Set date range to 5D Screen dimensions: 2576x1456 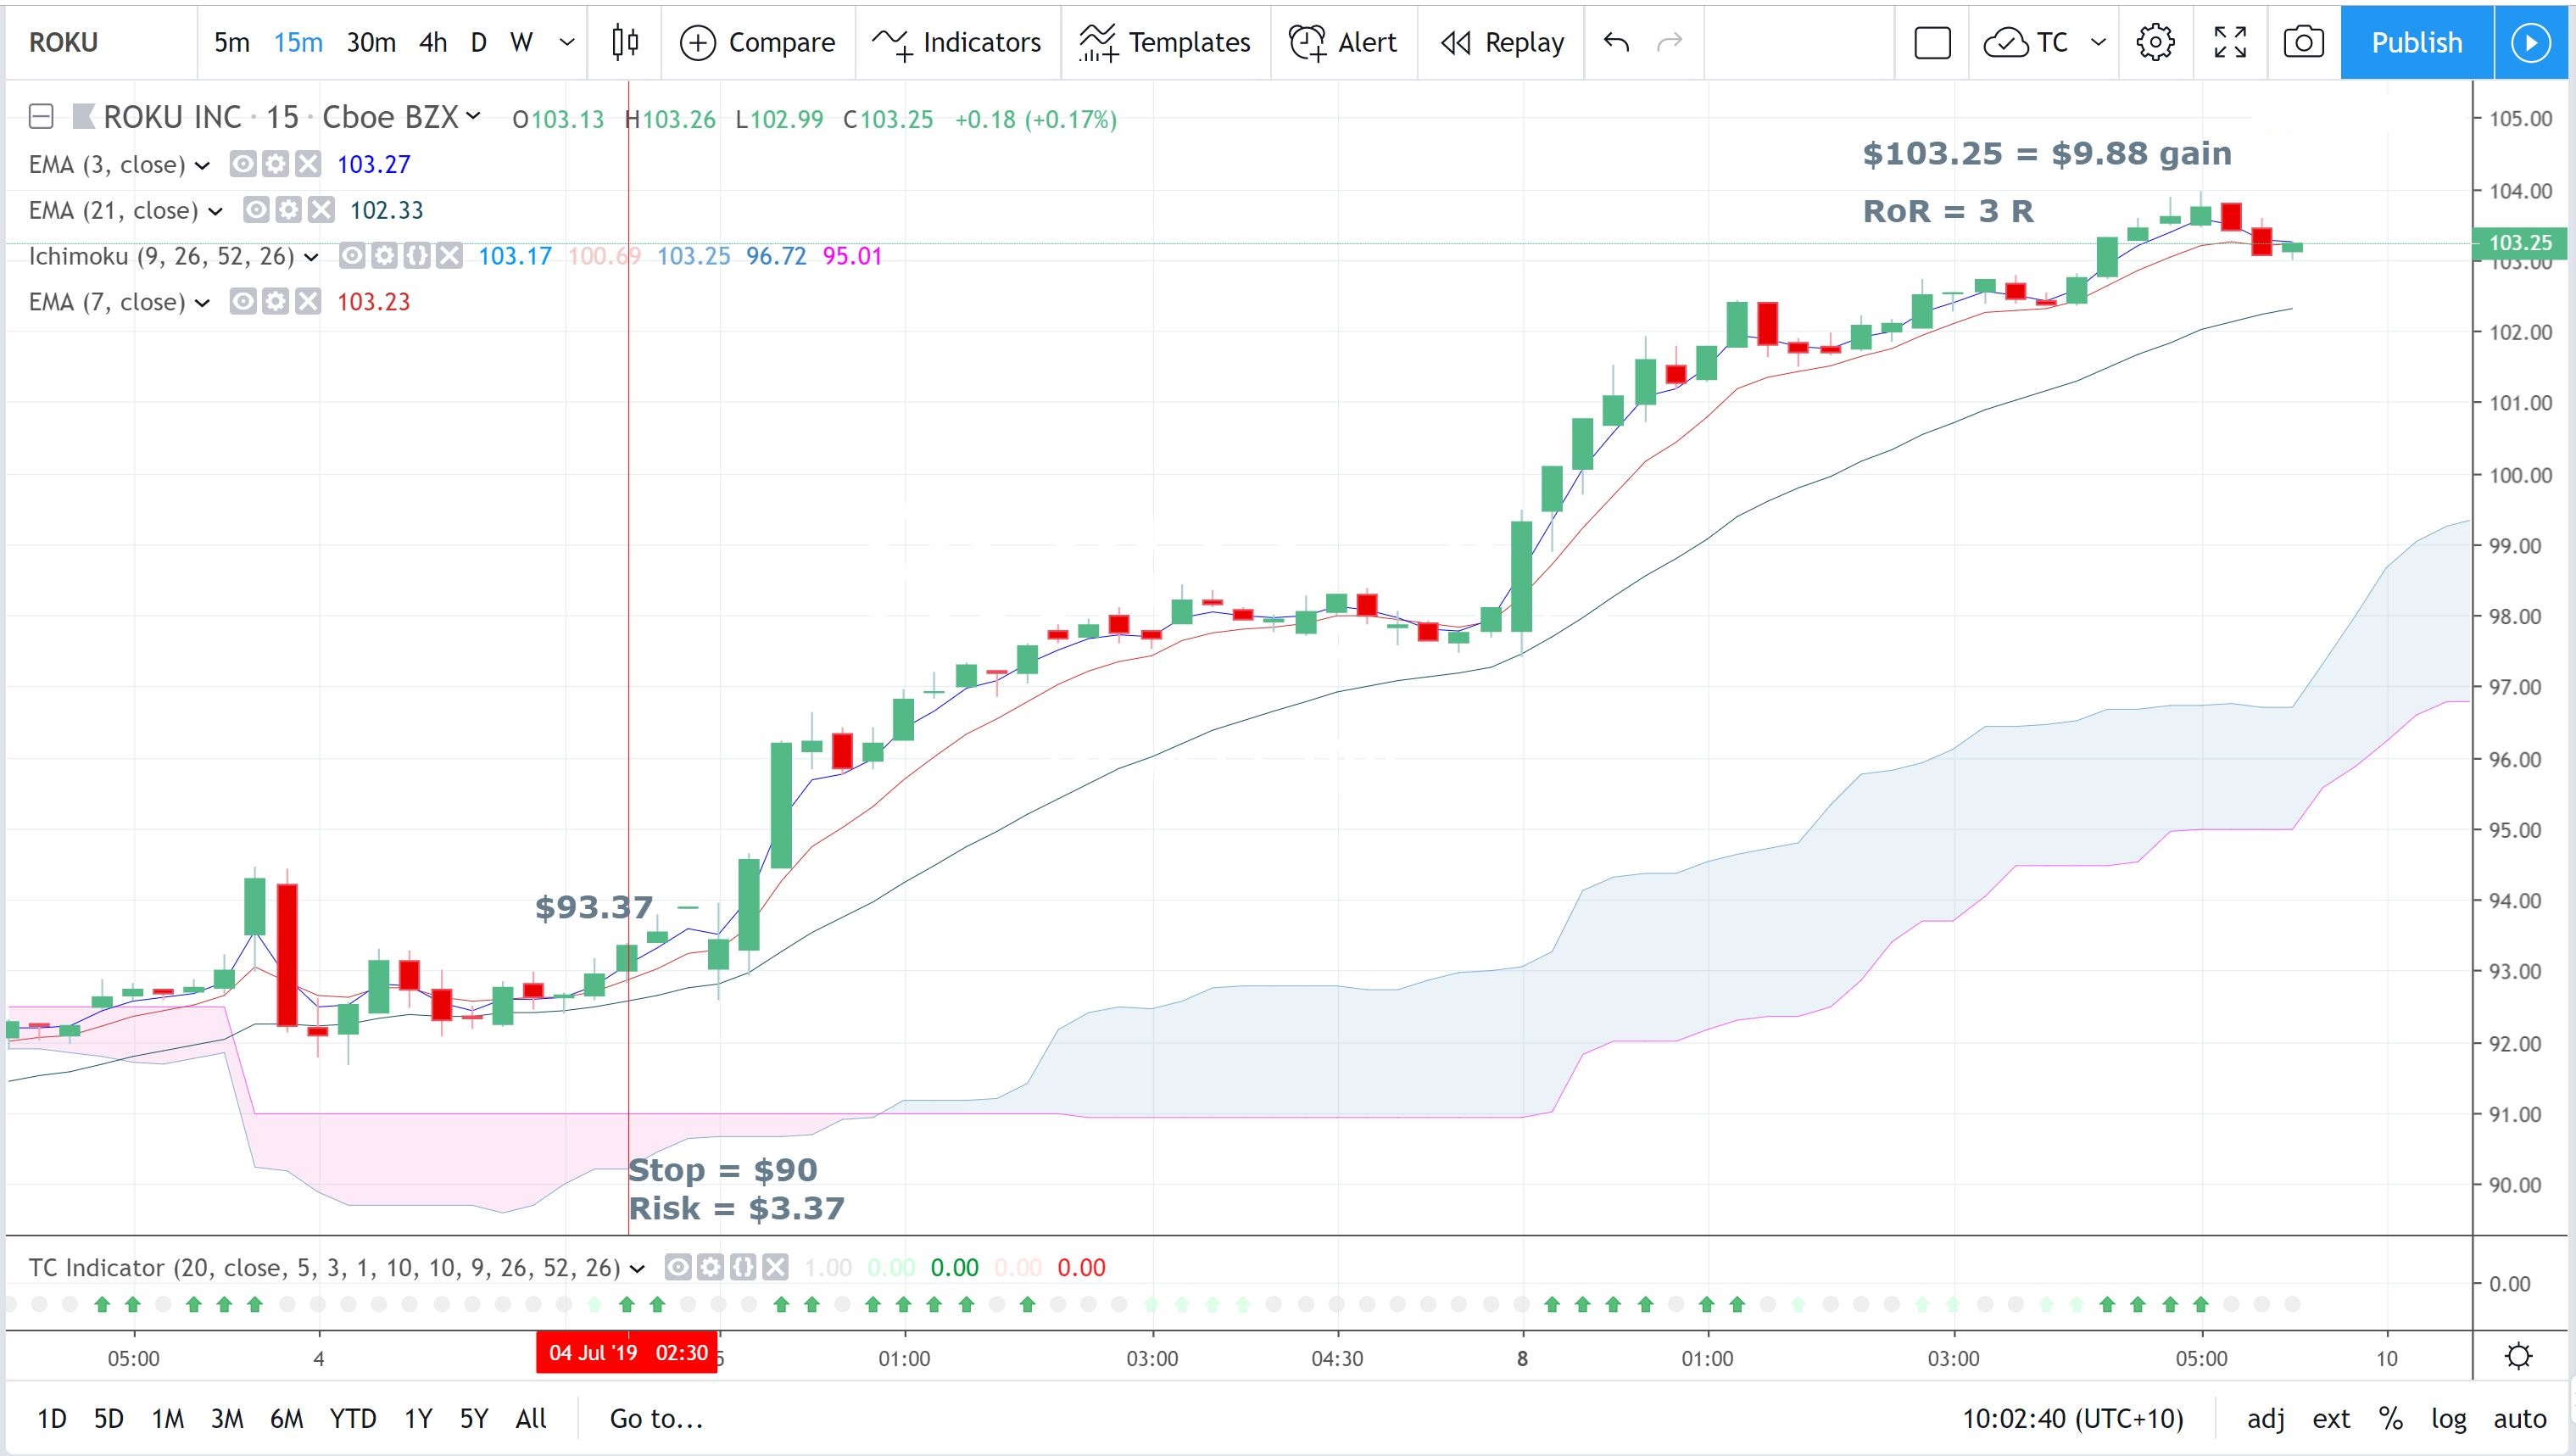108,1419
